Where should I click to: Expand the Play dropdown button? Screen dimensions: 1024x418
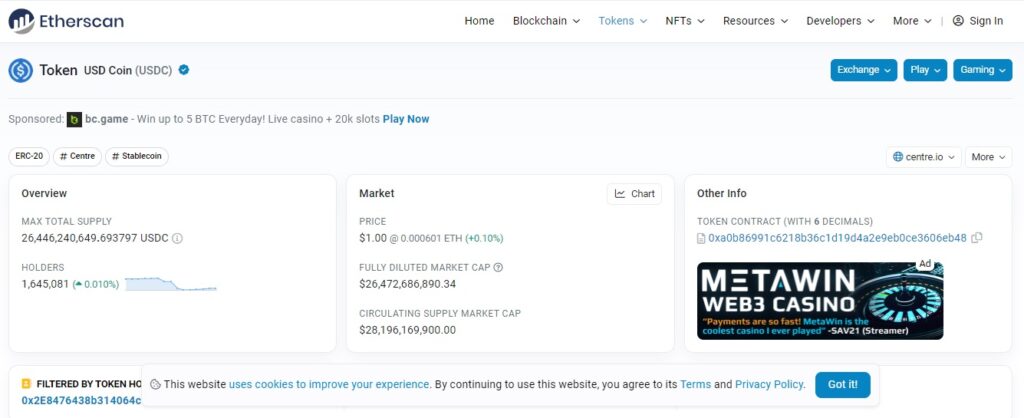925,70
